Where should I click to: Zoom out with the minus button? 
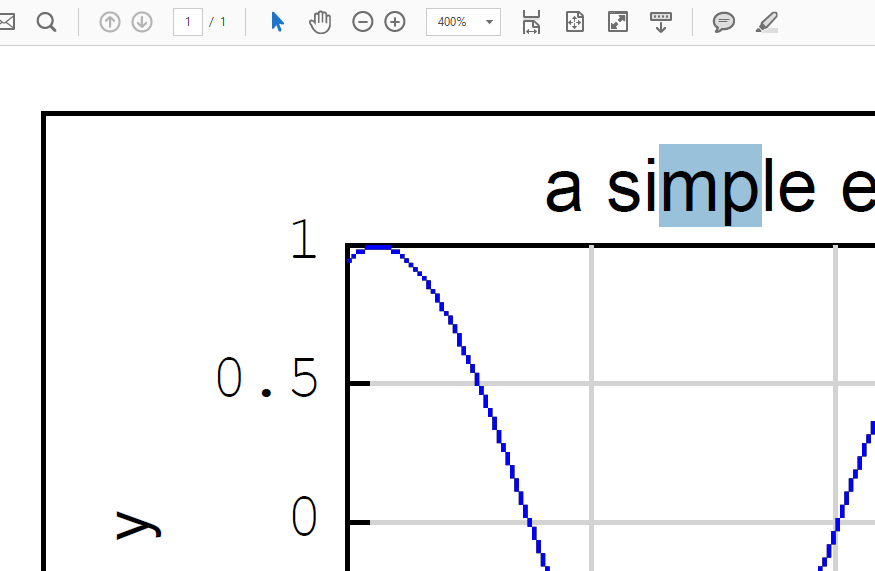click(x=363, y=22)
